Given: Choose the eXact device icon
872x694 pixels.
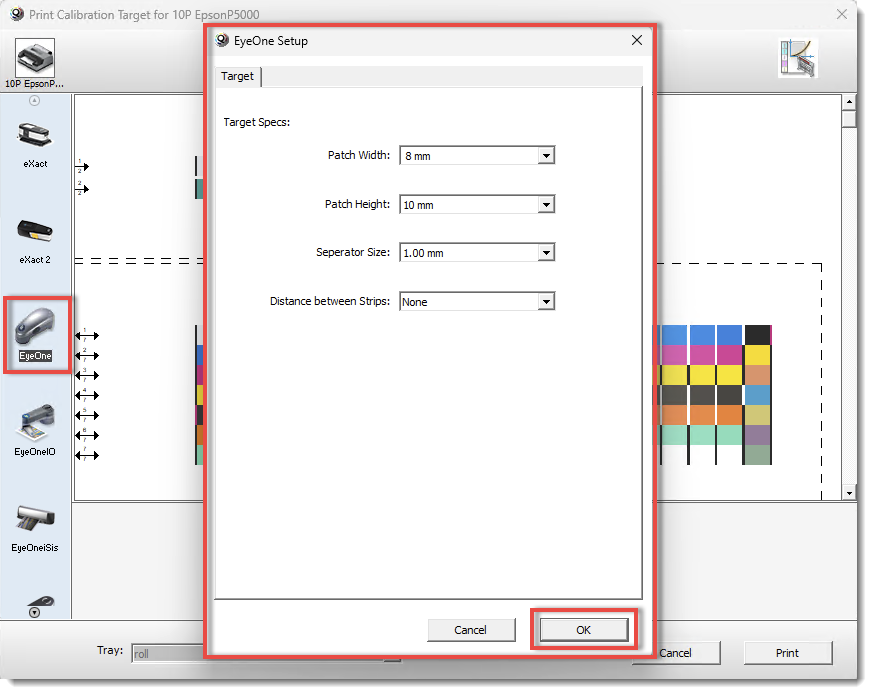Looking at the screenshot, I should tap(34, 136).
